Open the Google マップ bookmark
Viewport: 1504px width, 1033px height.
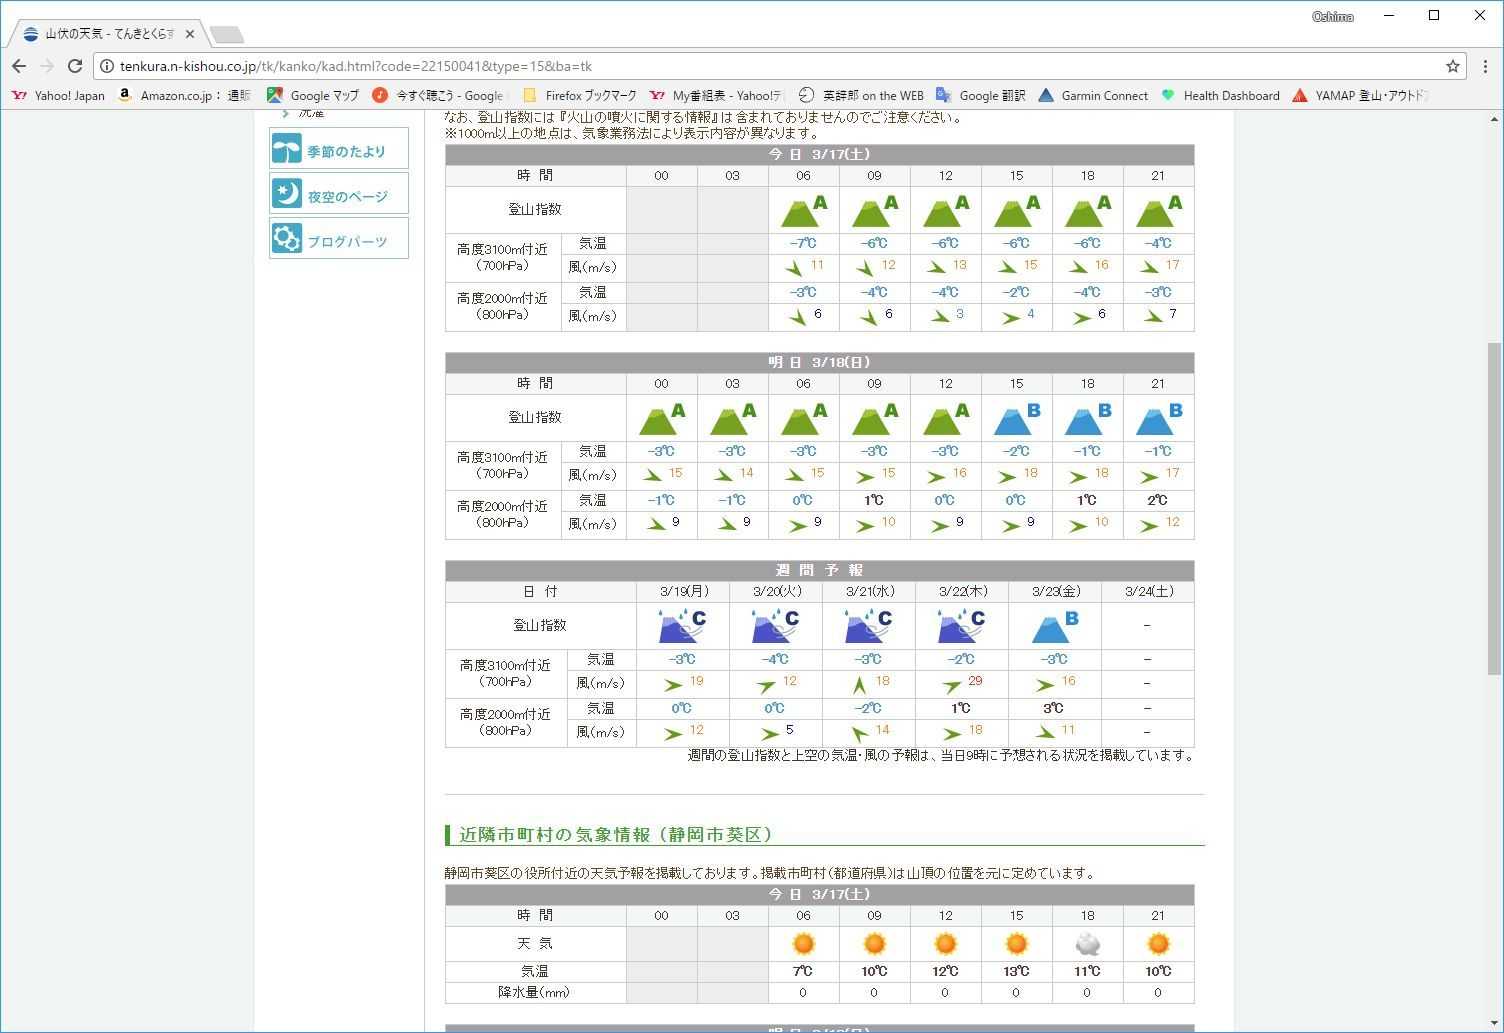click(x=312, y=96)
